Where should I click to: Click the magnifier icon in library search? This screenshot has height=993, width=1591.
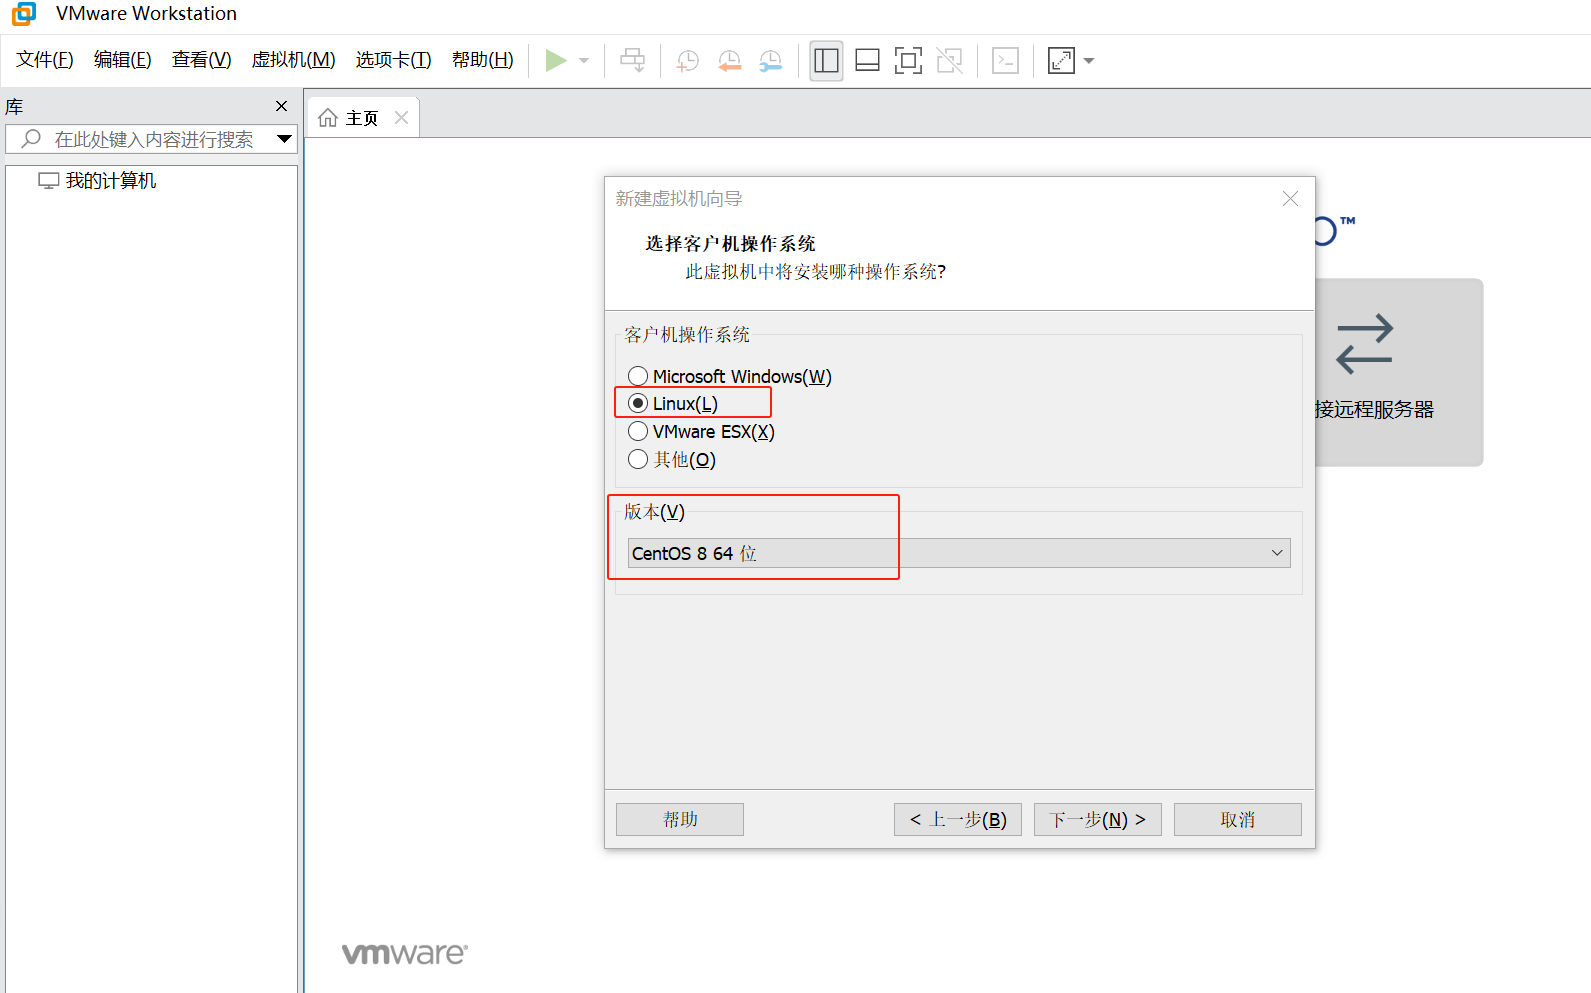31,139
